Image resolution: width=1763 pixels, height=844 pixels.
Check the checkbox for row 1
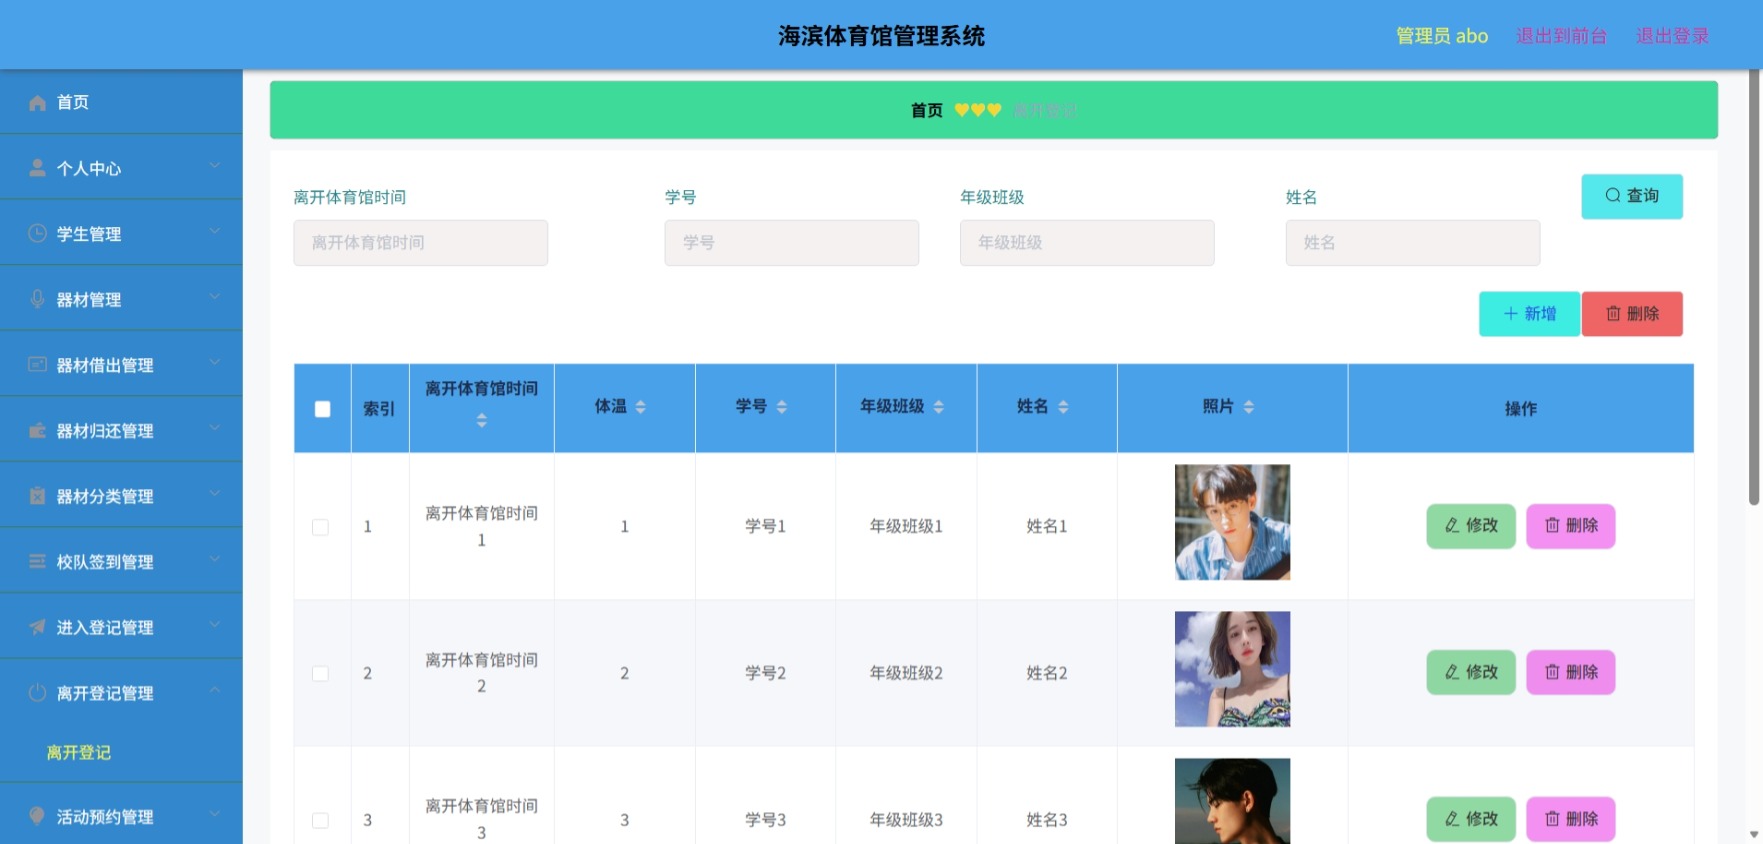320,527
